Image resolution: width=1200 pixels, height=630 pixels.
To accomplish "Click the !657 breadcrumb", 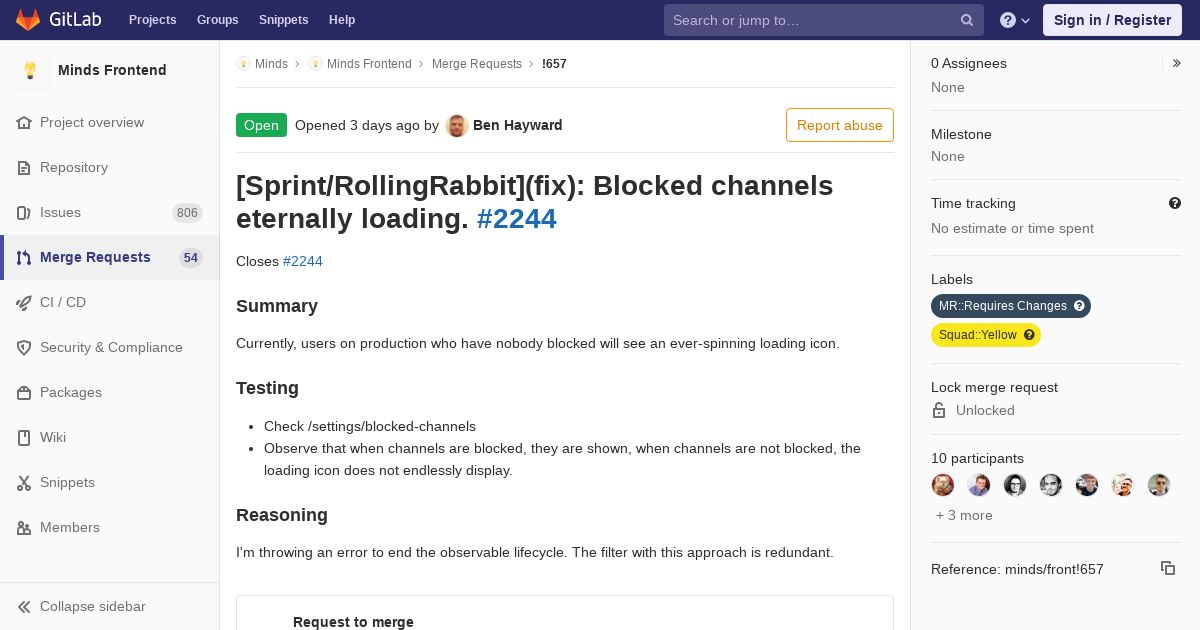I will [554, 63].
